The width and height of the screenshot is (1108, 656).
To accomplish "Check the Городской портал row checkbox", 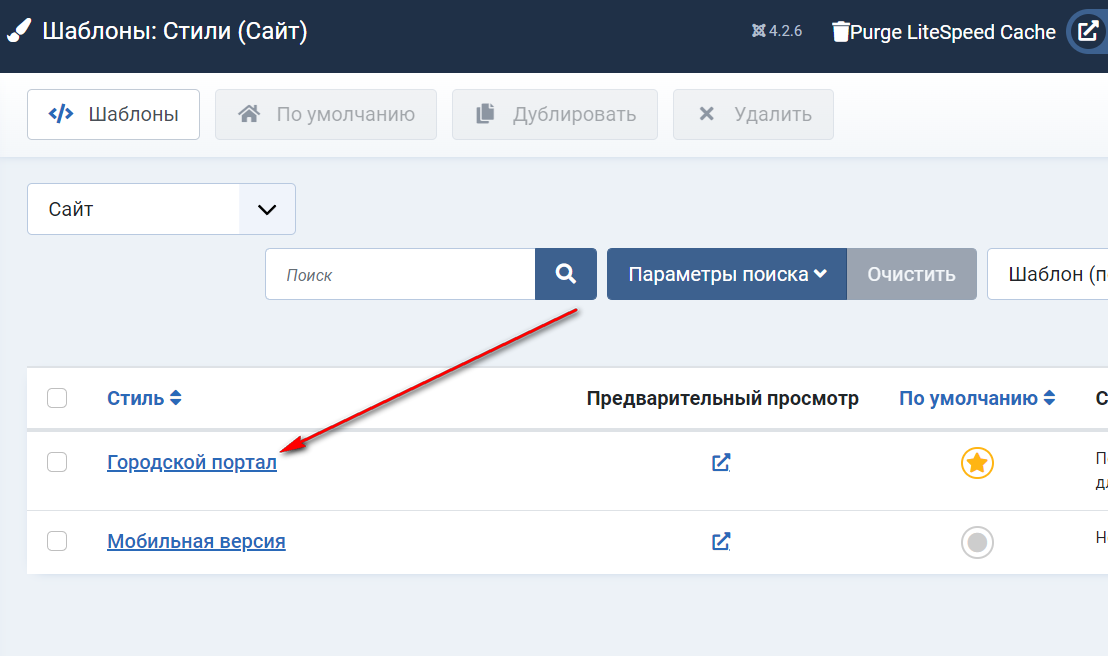I will tap(57, 462).
